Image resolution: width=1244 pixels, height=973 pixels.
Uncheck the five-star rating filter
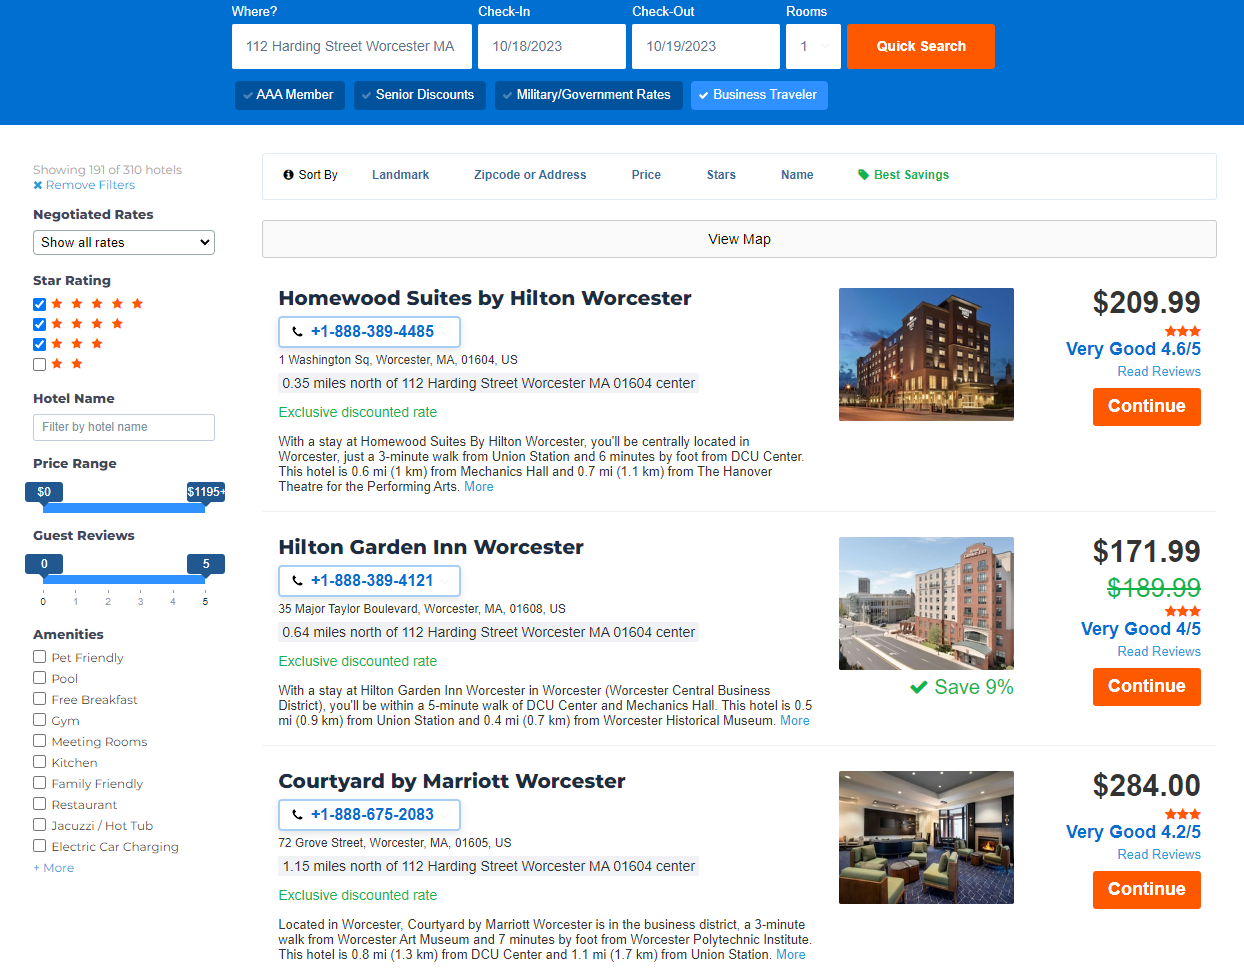[x=40, y=304]
